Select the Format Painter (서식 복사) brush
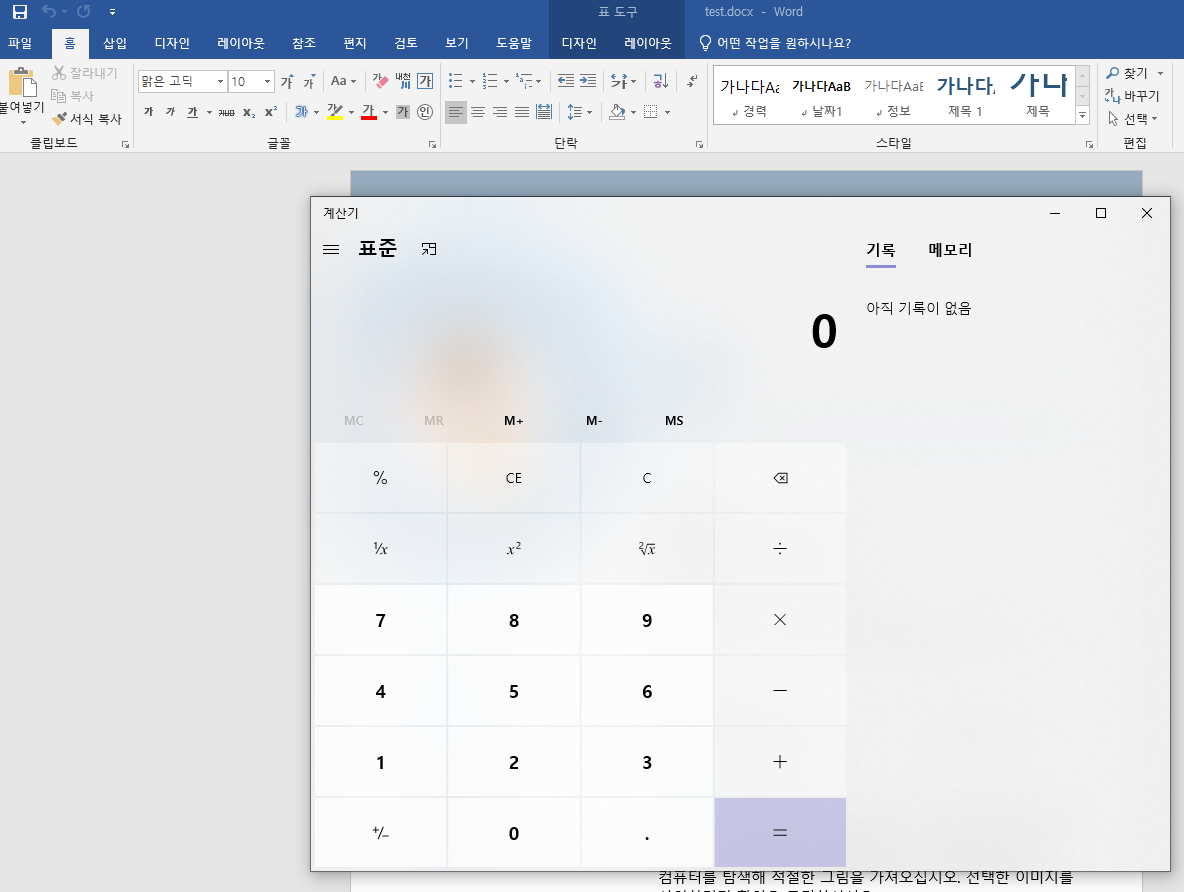The image size is (1184, 892). 87,119
